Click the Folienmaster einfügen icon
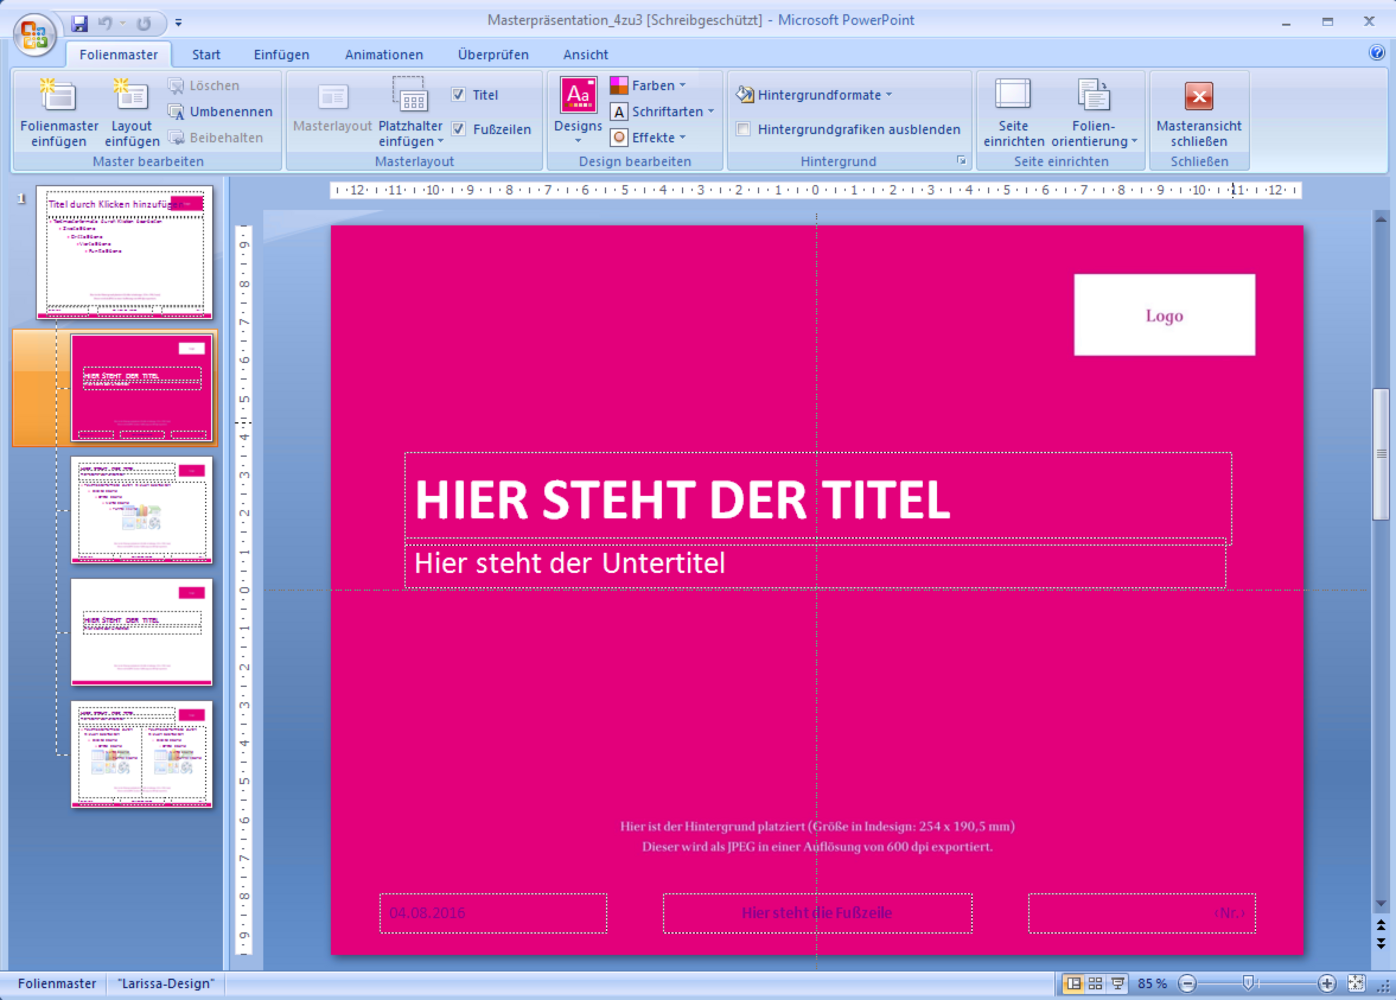Viewport: 1396px width, 1000px height. [x=58, y=96]
